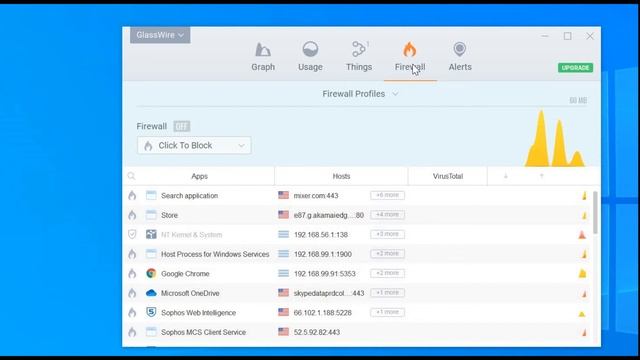The width and height of the screenshot is (640, 360).
Task: Click the Search application app icon
Action: click(151, 196)
